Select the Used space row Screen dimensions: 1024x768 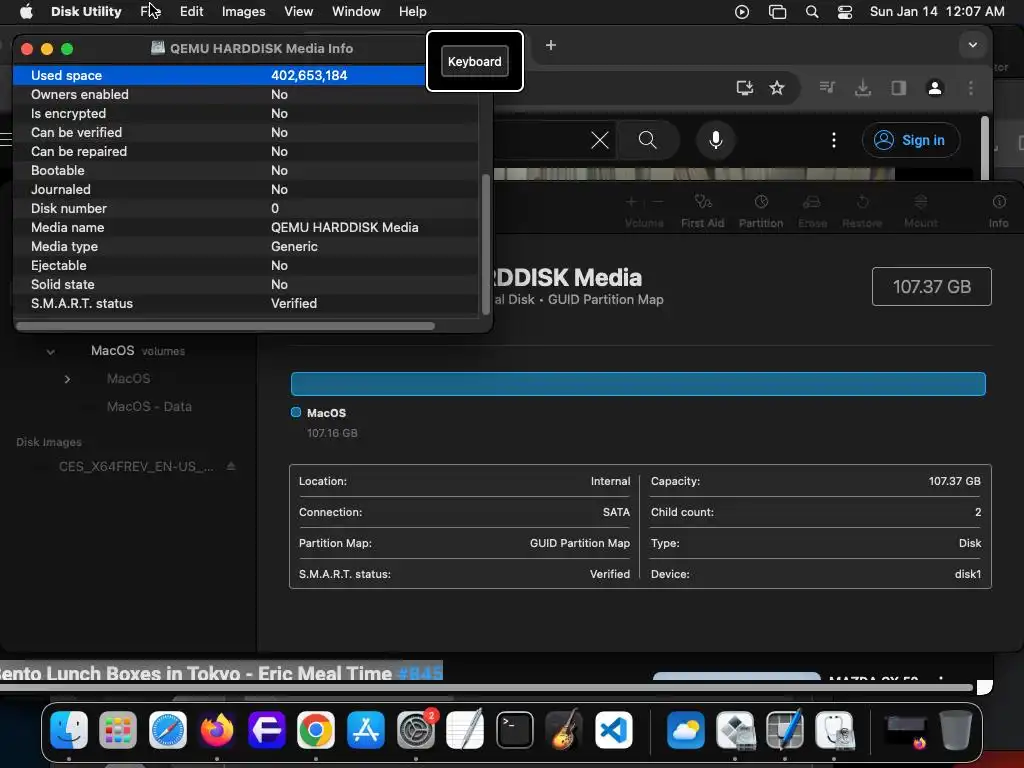pos(247,75)
